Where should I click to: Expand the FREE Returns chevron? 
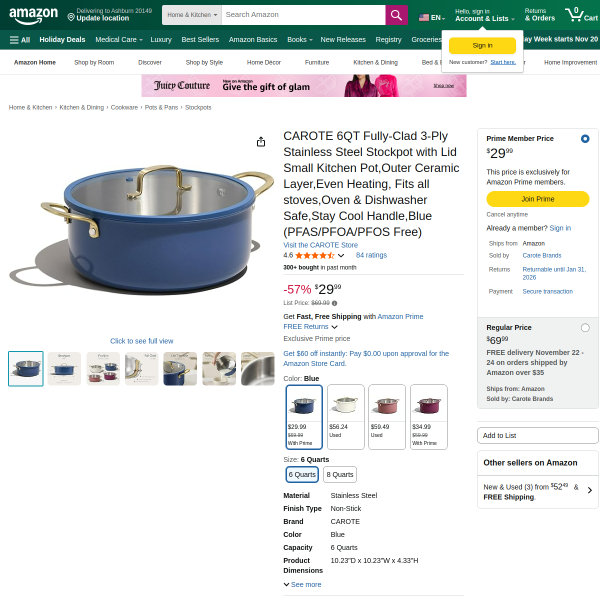334,327
